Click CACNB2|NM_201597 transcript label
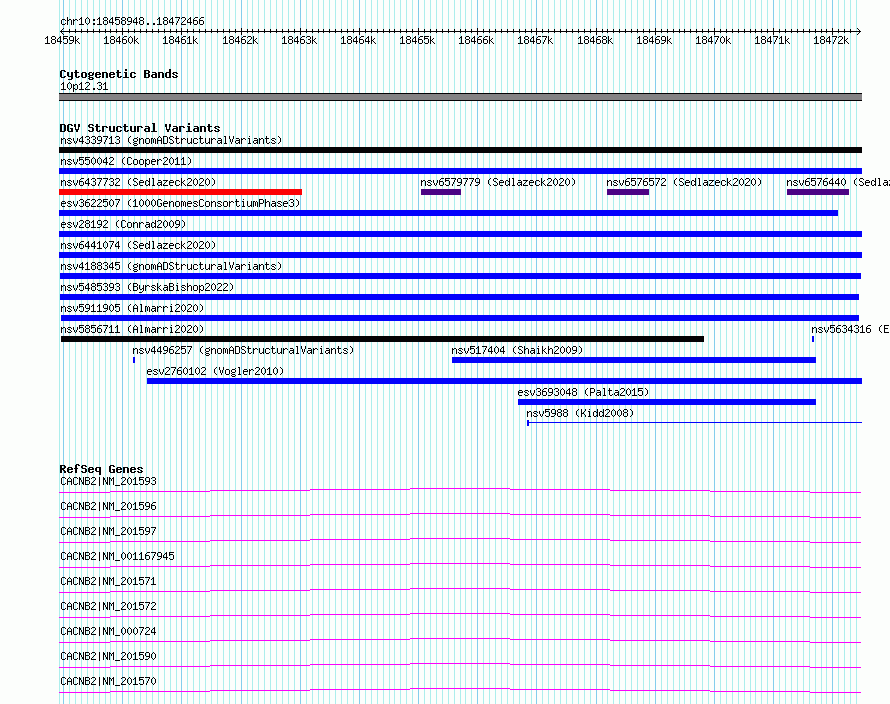The image size is (890, 704). 108,531
